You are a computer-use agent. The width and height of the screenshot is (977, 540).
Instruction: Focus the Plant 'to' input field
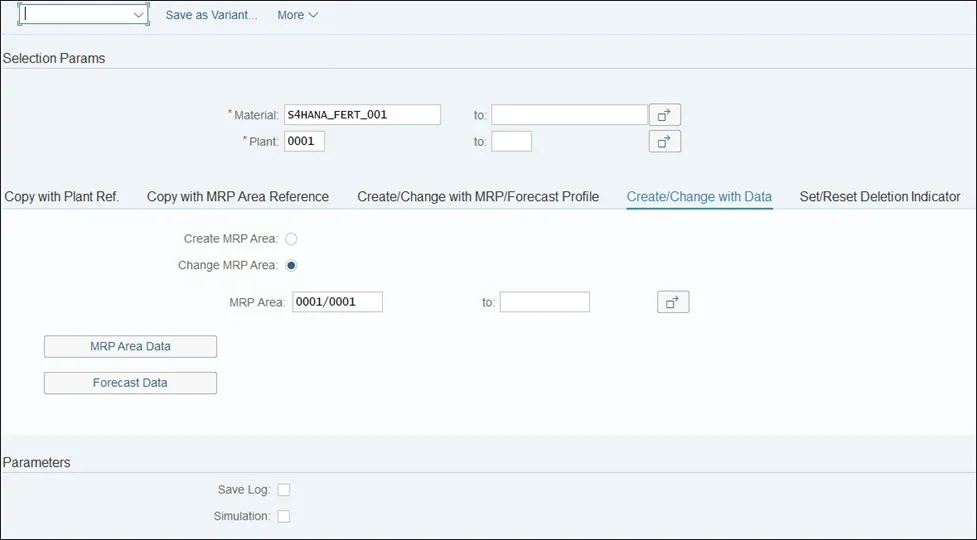511,142
